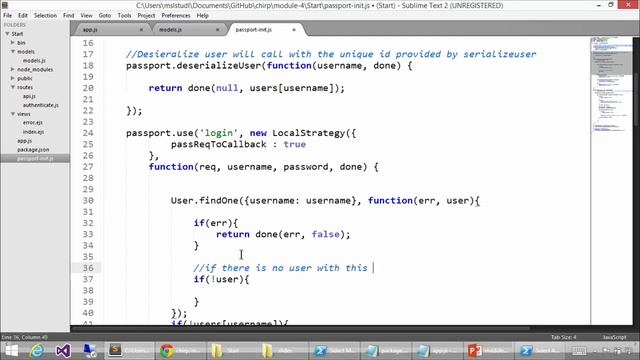The height and width of the screenshot is (360, 640).
Task: Select passport-init.js in the sidebar
Action: [x=35, y=159]
